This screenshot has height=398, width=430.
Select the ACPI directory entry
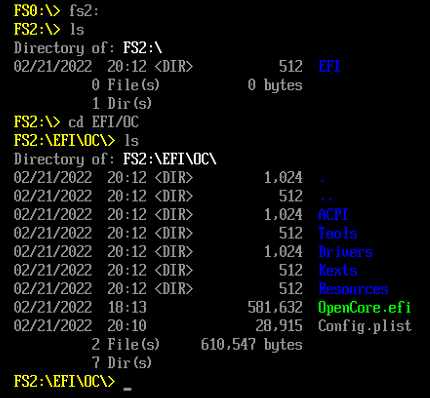[333, 214]
